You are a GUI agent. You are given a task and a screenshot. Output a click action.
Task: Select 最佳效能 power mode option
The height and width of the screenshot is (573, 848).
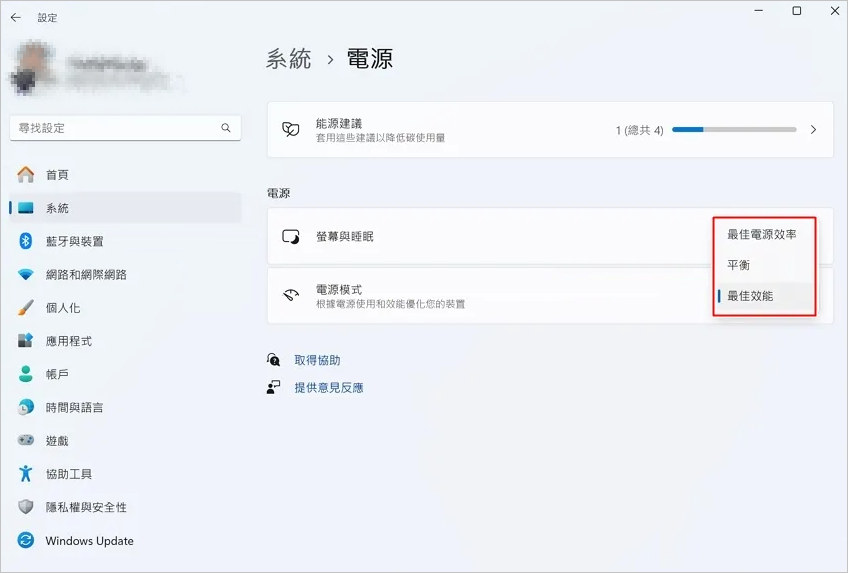coord(764,296)
